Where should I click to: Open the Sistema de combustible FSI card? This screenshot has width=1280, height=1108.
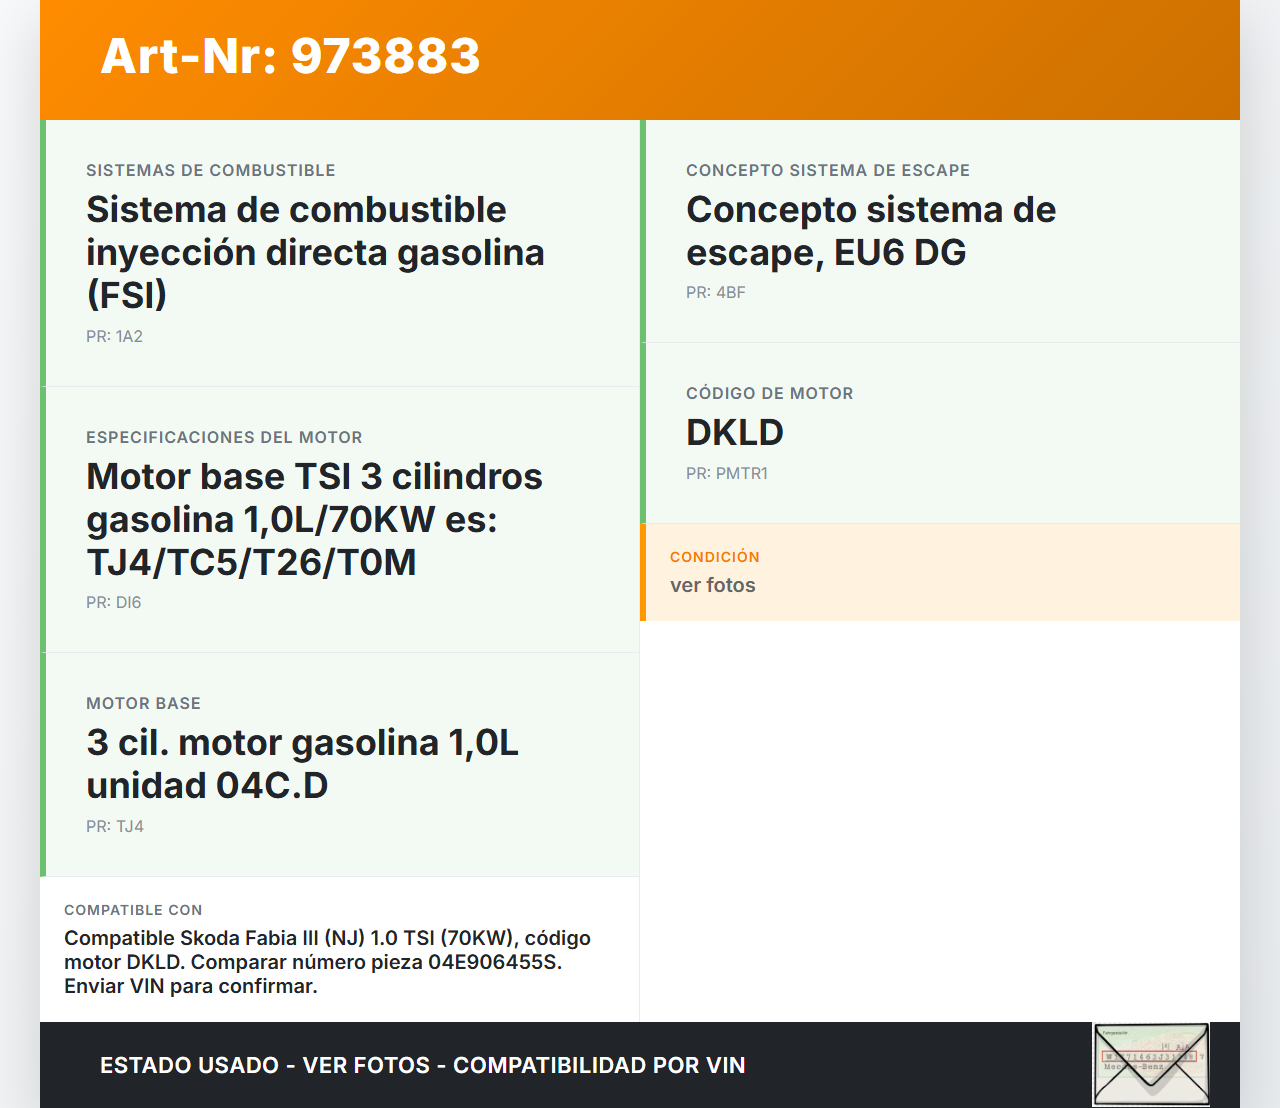340,250
